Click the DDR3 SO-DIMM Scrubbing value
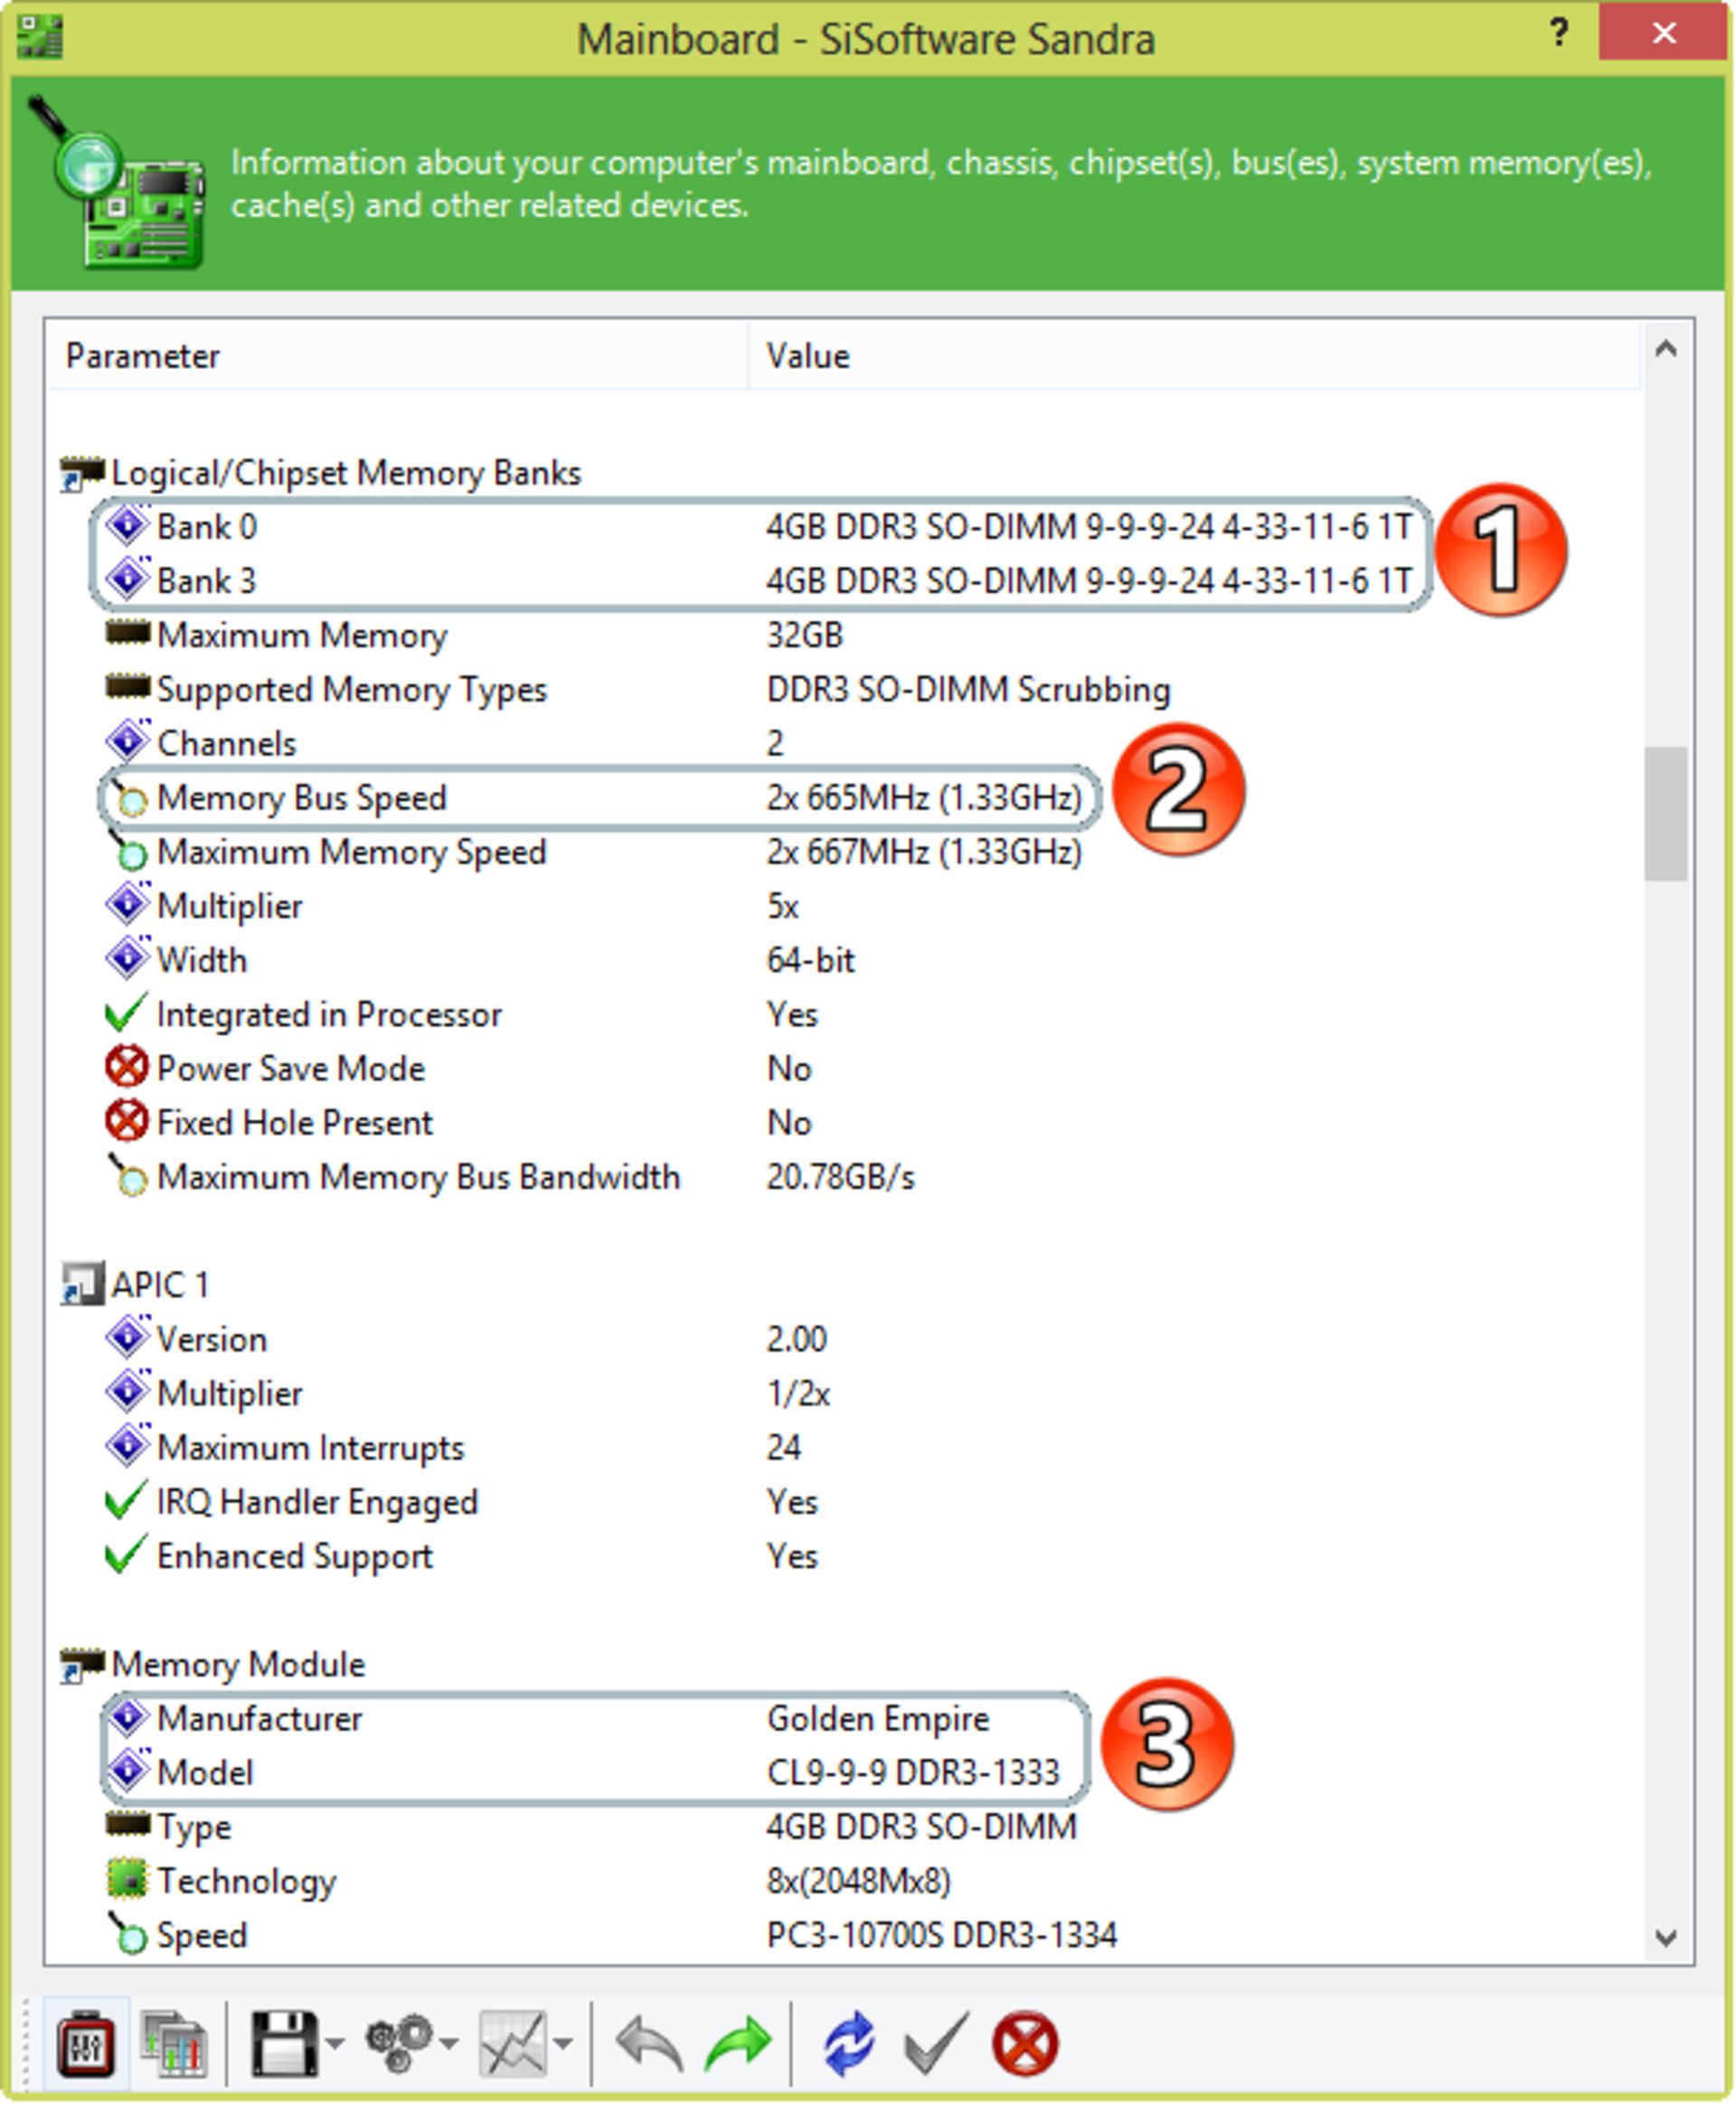Viewport: 1736px width, 2104px height. tap(968, 689)
